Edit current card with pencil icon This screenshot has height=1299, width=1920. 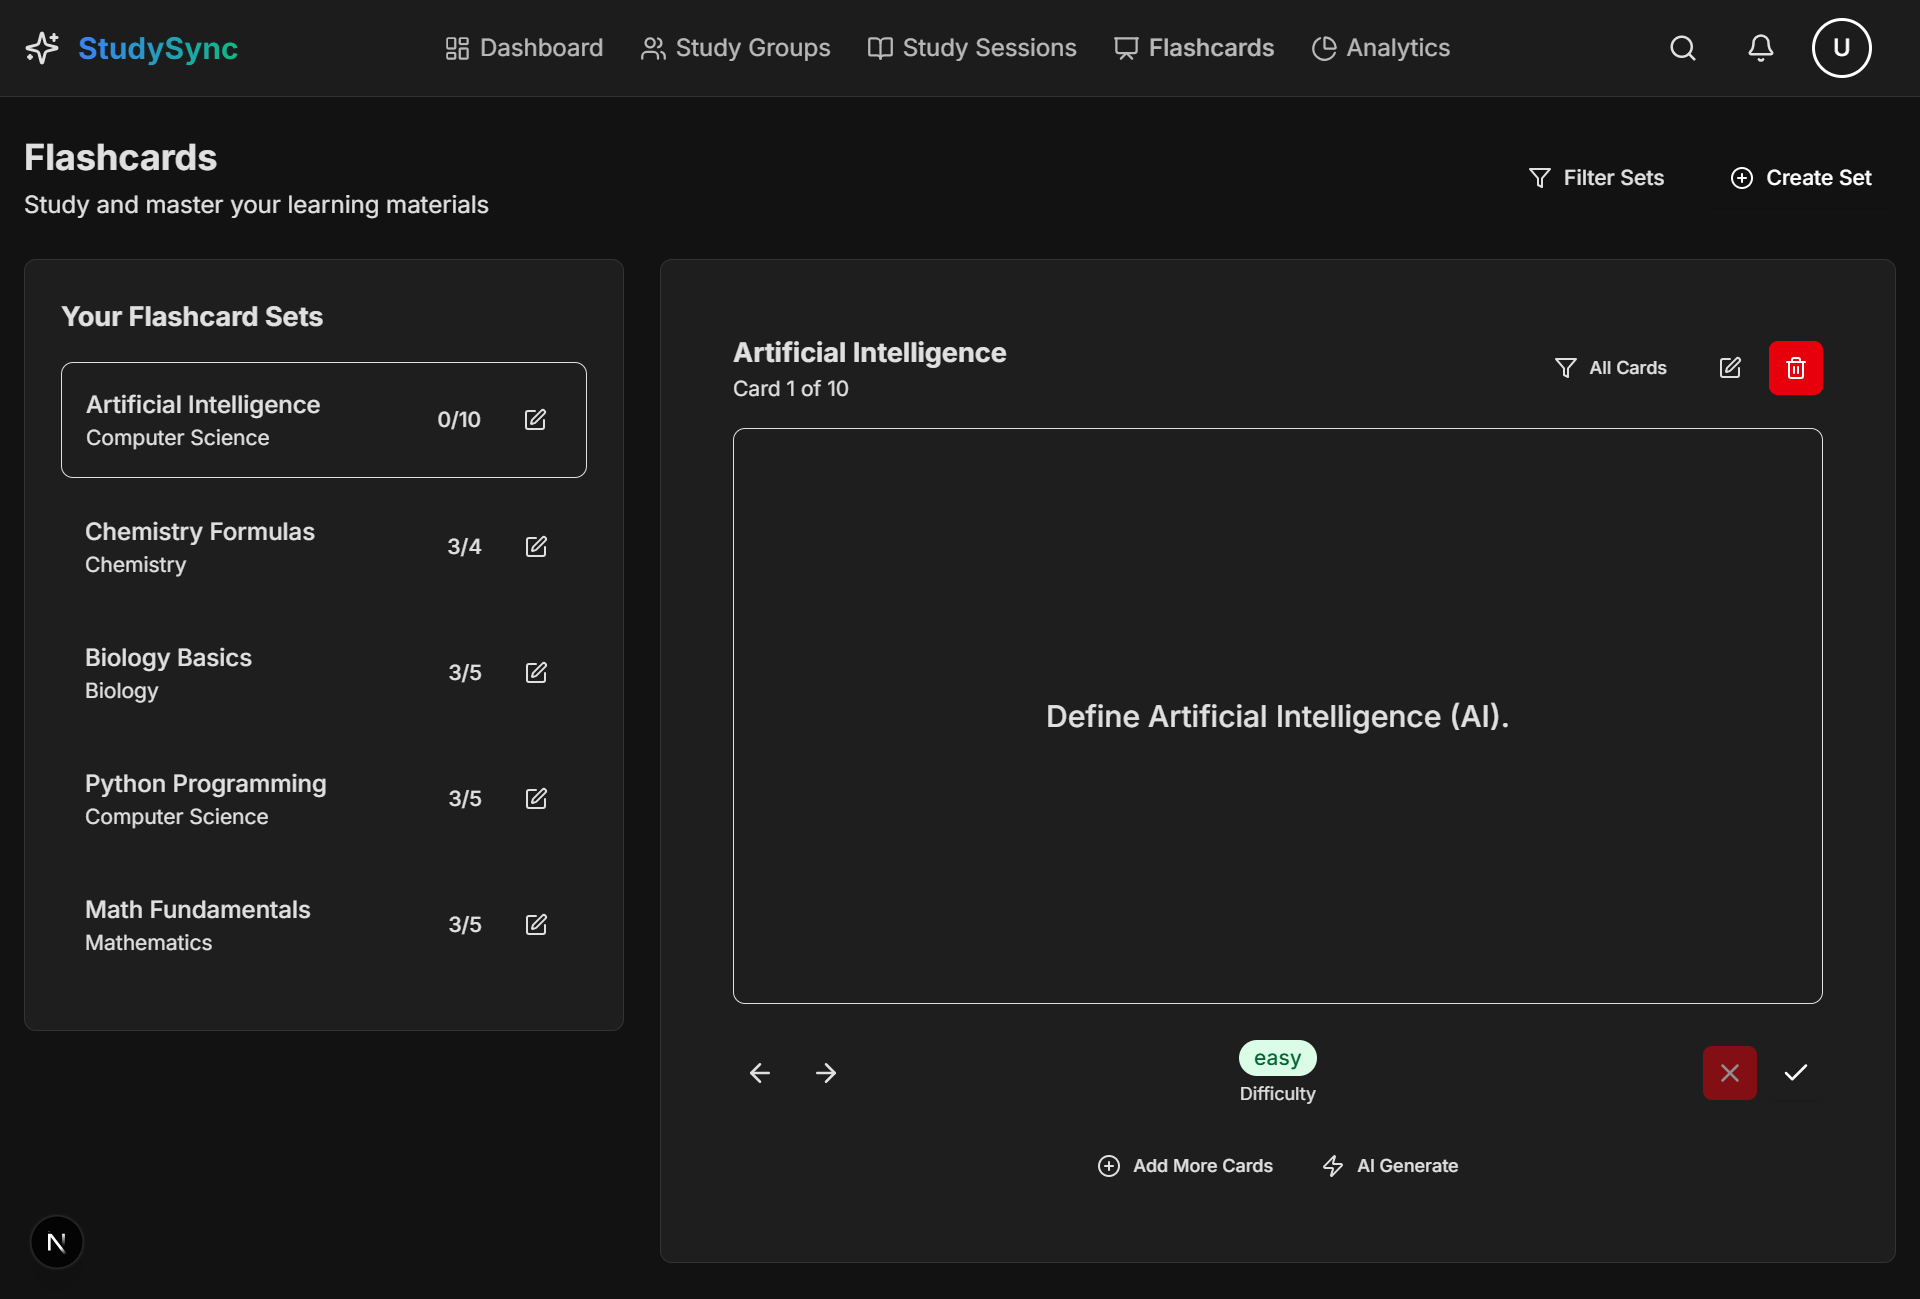coord(1730,368)
